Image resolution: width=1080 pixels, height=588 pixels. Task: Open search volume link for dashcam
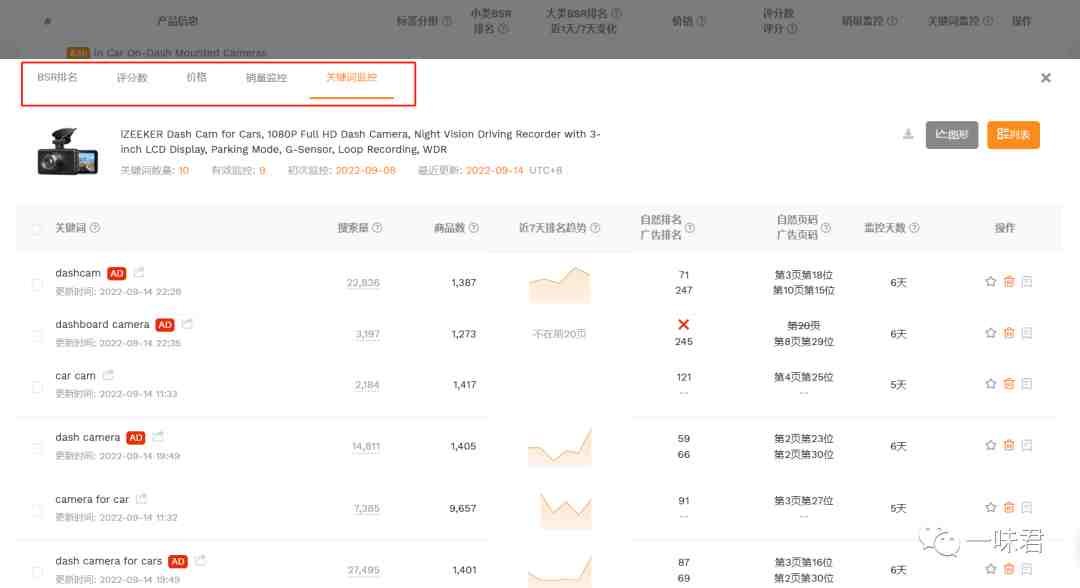363,283
